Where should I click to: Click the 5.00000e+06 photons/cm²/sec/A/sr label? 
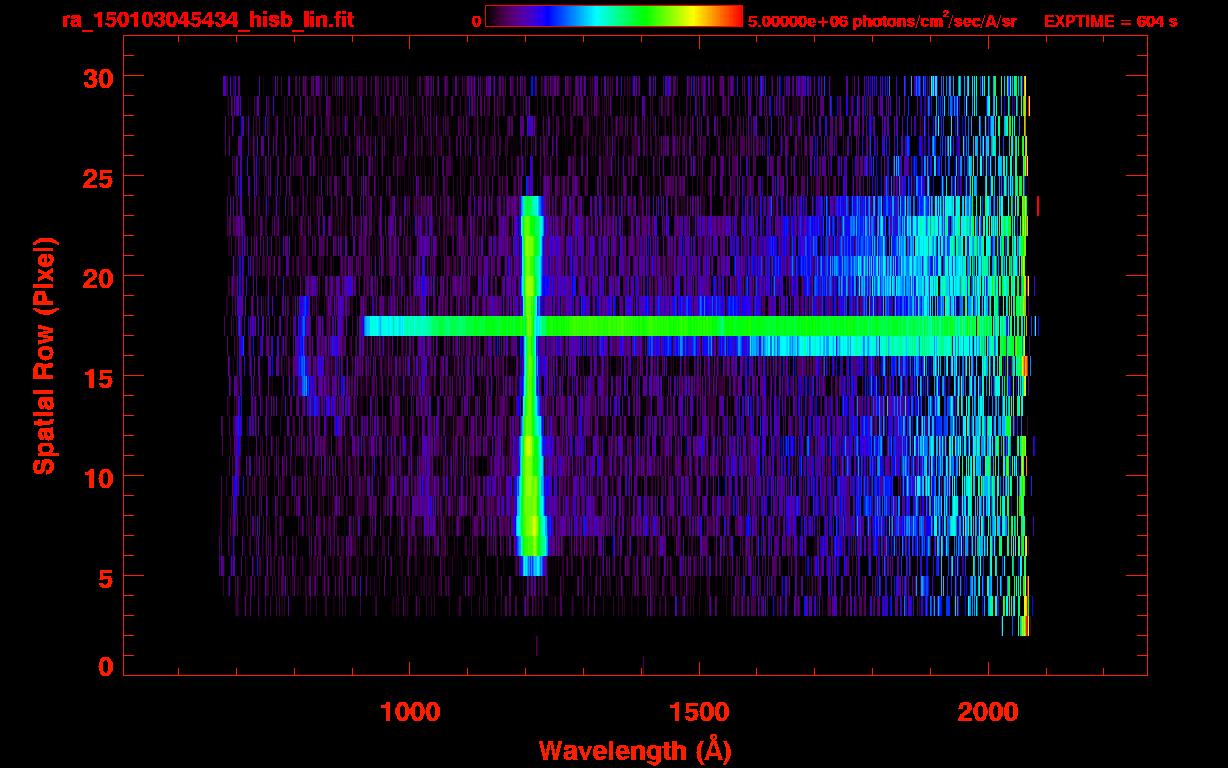click(882, 20)
